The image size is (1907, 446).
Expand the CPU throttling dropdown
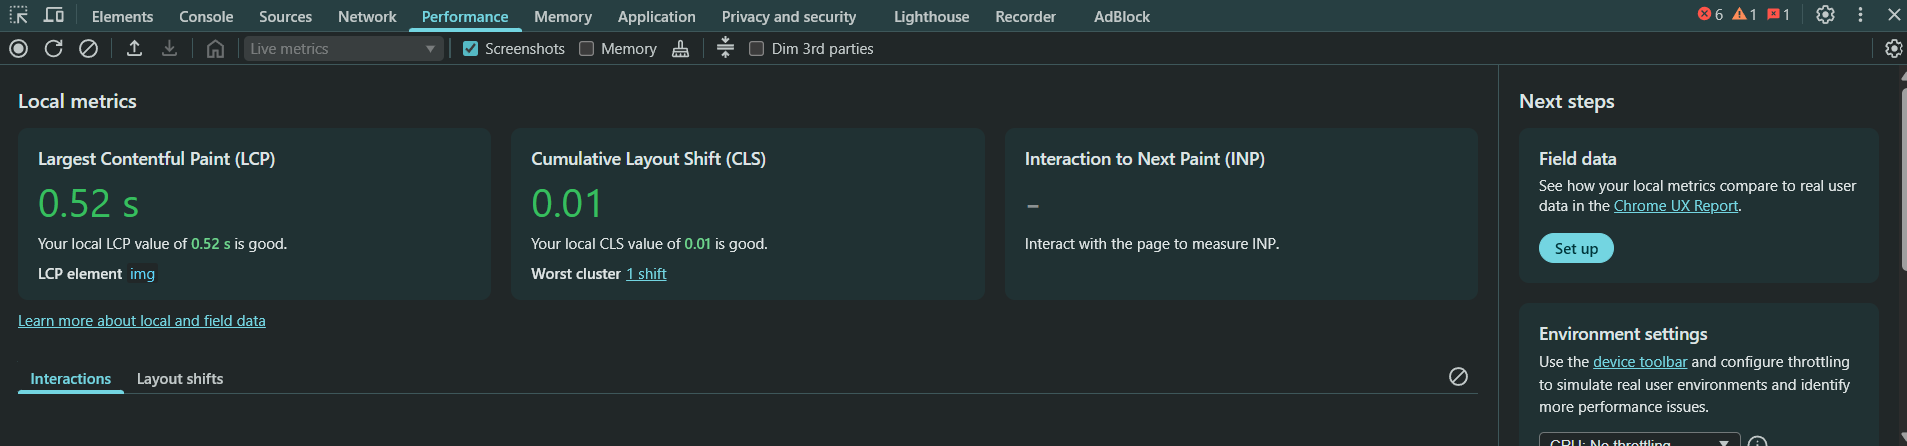click(1639, 441)
